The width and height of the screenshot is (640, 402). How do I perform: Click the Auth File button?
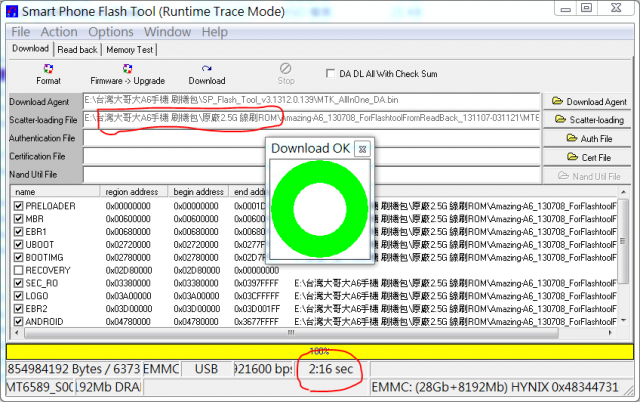point(587,138)
